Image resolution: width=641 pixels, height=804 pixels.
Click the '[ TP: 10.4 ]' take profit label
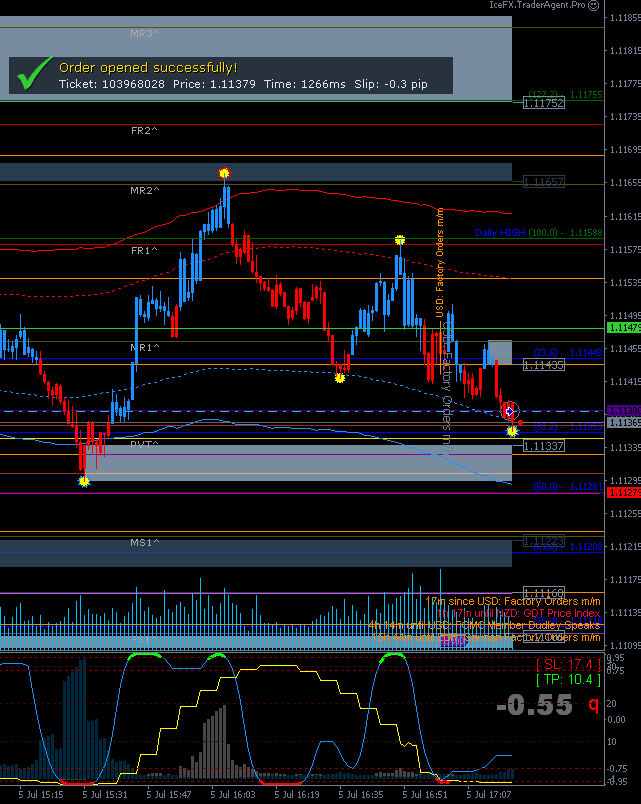coord(568,680)
